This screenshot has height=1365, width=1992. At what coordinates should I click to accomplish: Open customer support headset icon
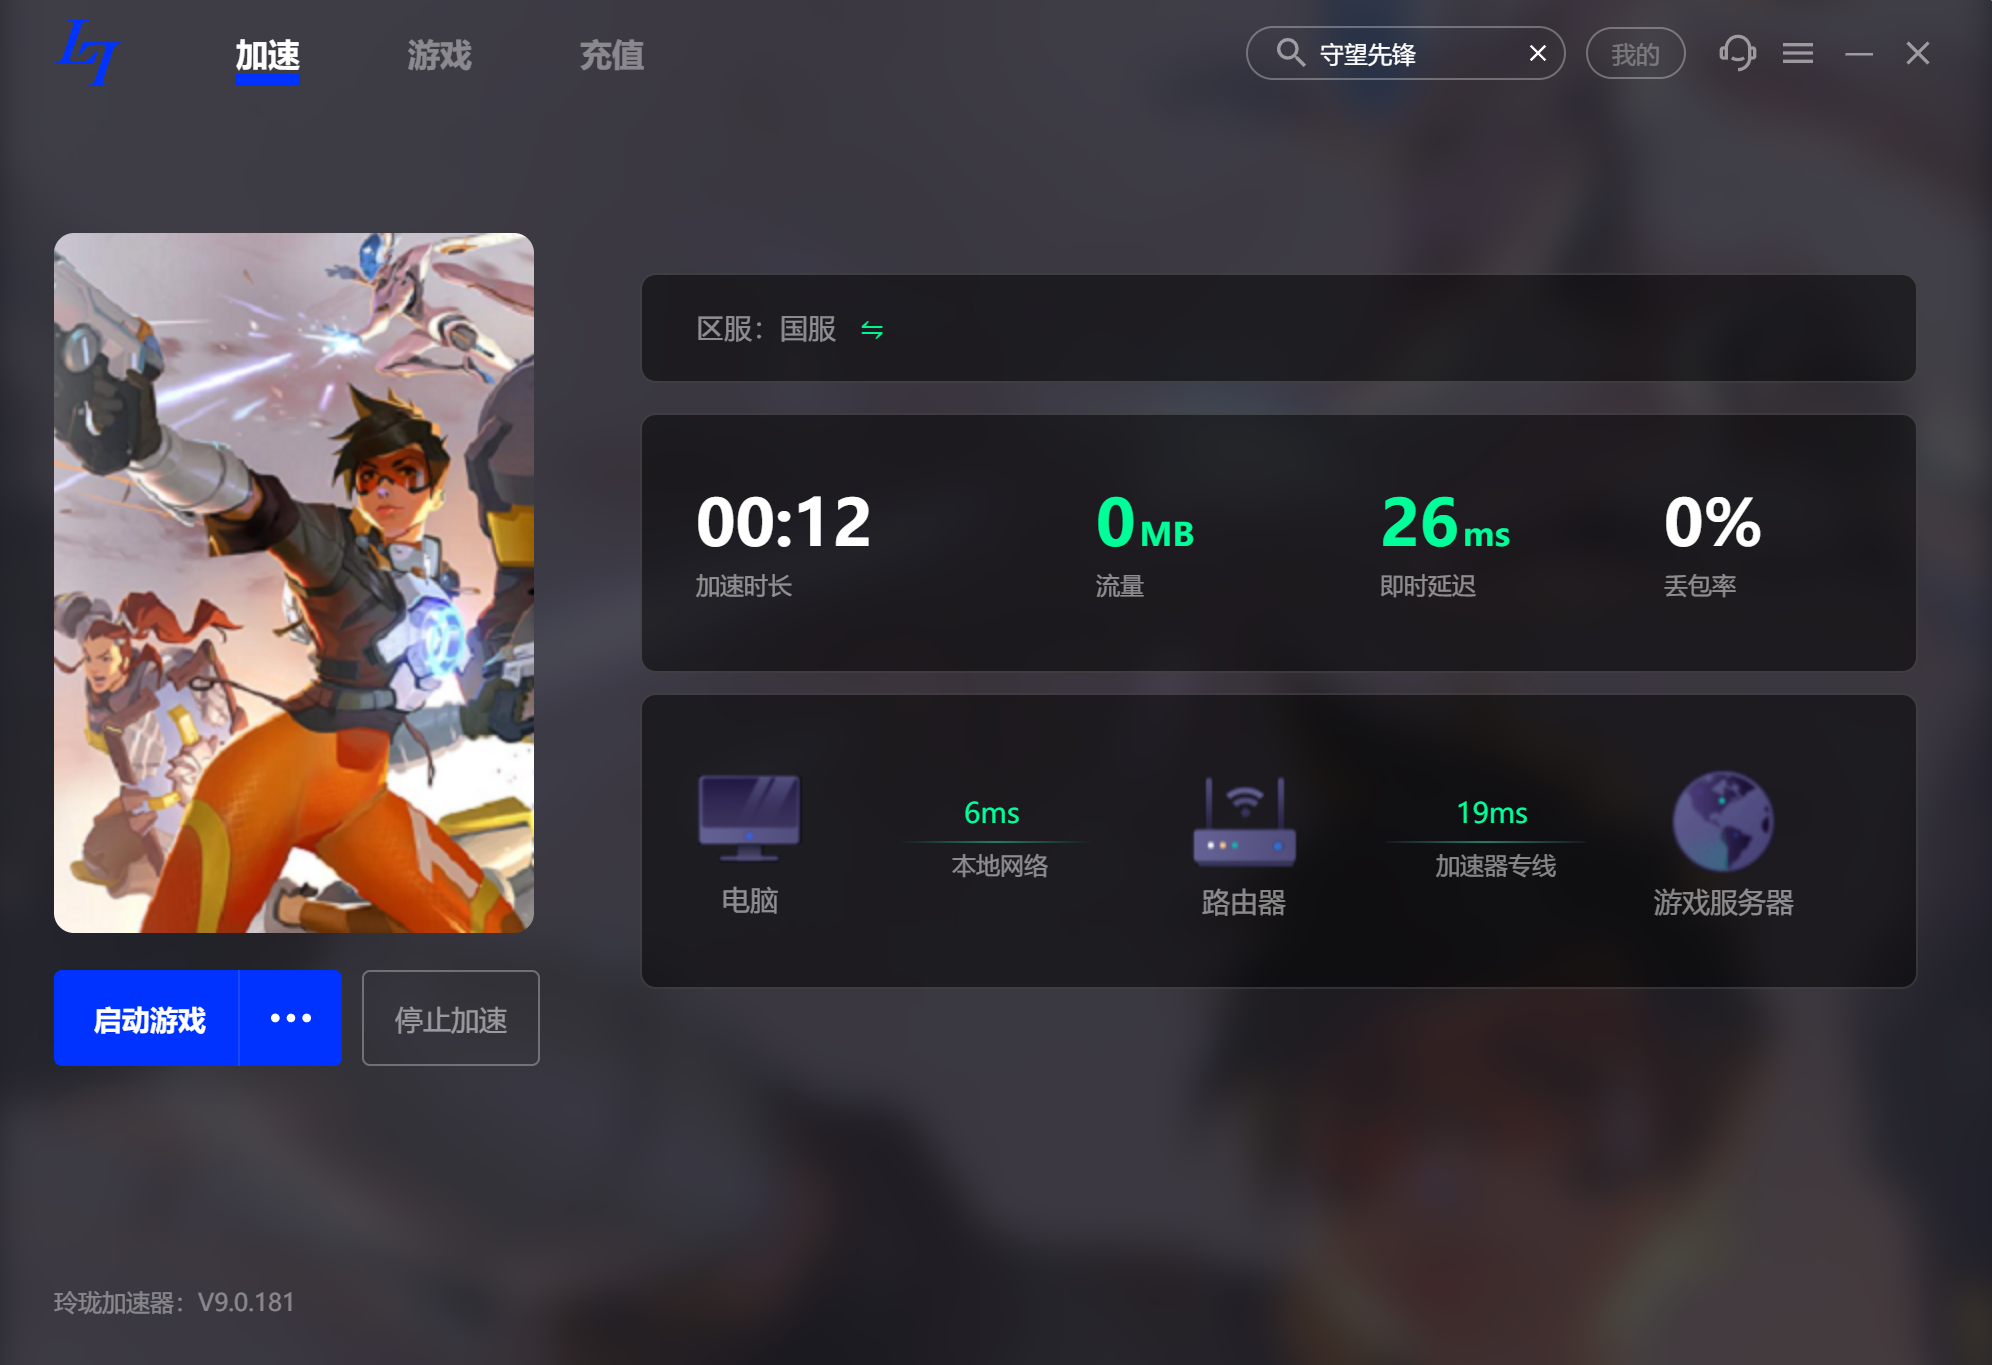(x=1738, y=53)
